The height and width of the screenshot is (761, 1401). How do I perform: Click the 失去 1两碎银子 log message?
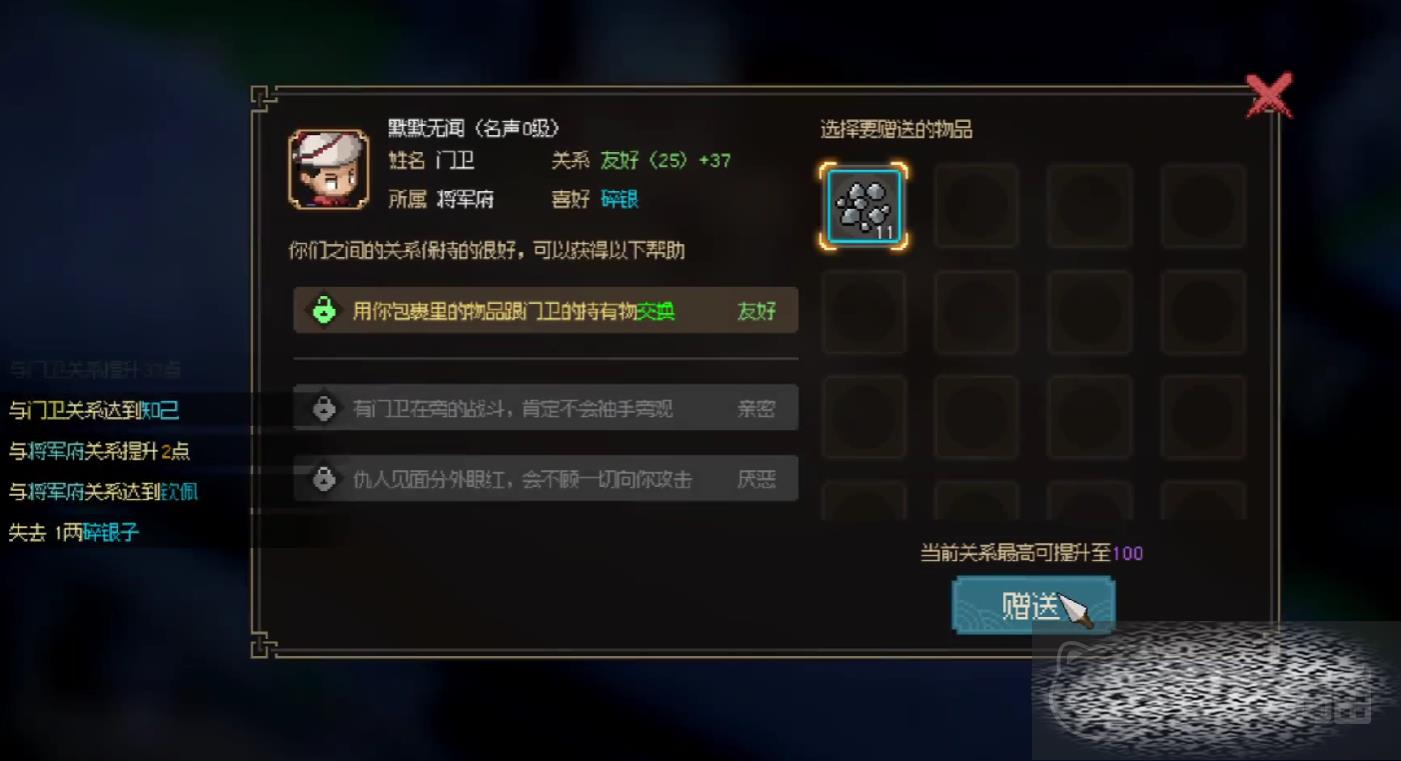(74, 533)
